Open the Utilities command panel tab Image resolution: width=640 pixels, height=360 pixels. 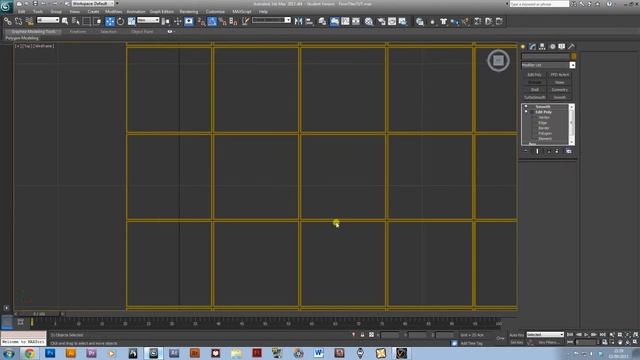pos(571,47)
